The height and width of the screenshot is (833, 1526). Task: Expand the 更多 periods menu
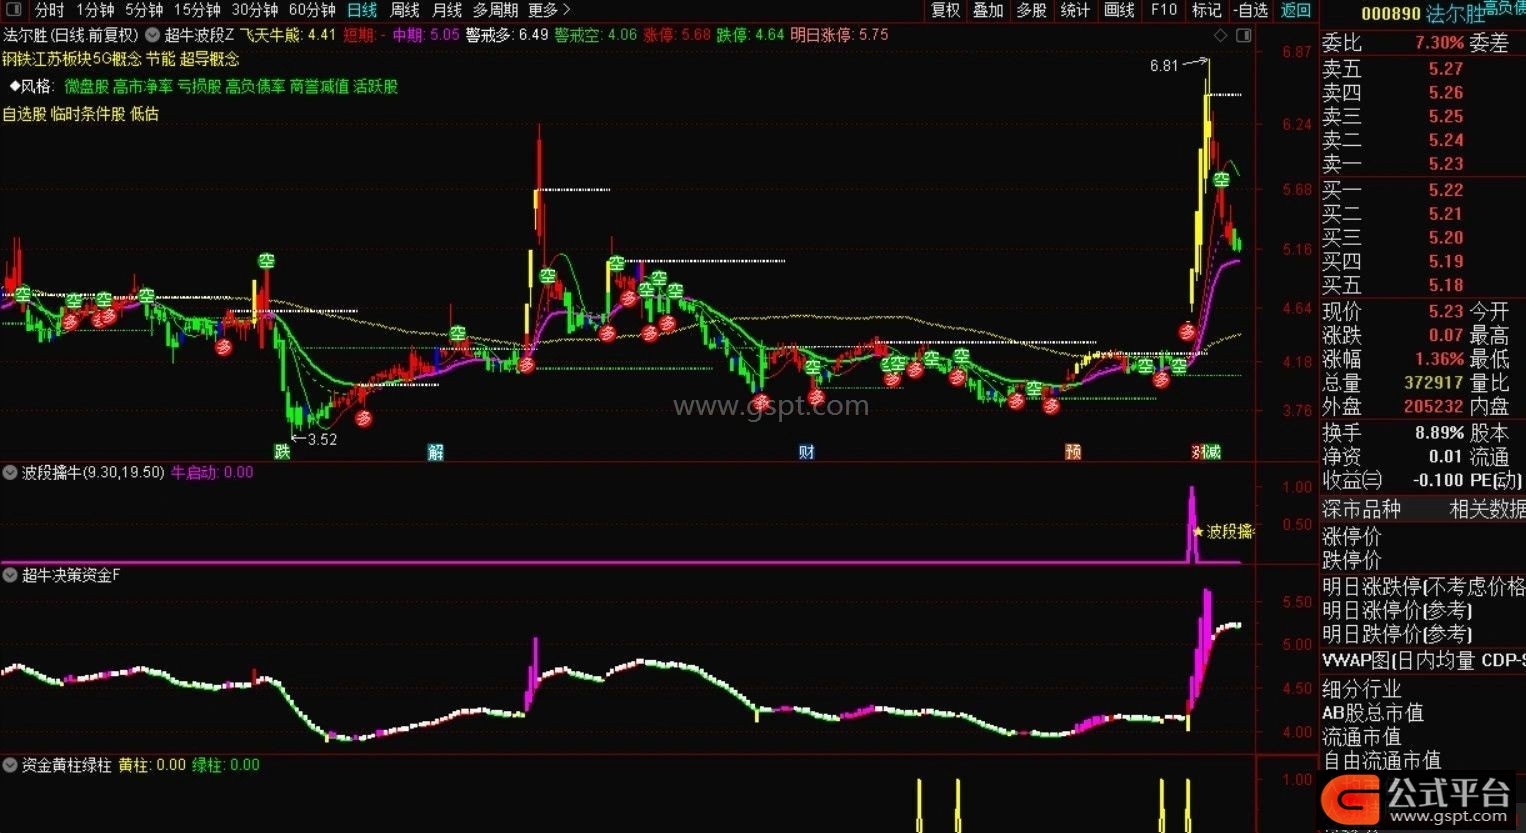(x=548, y=10)
